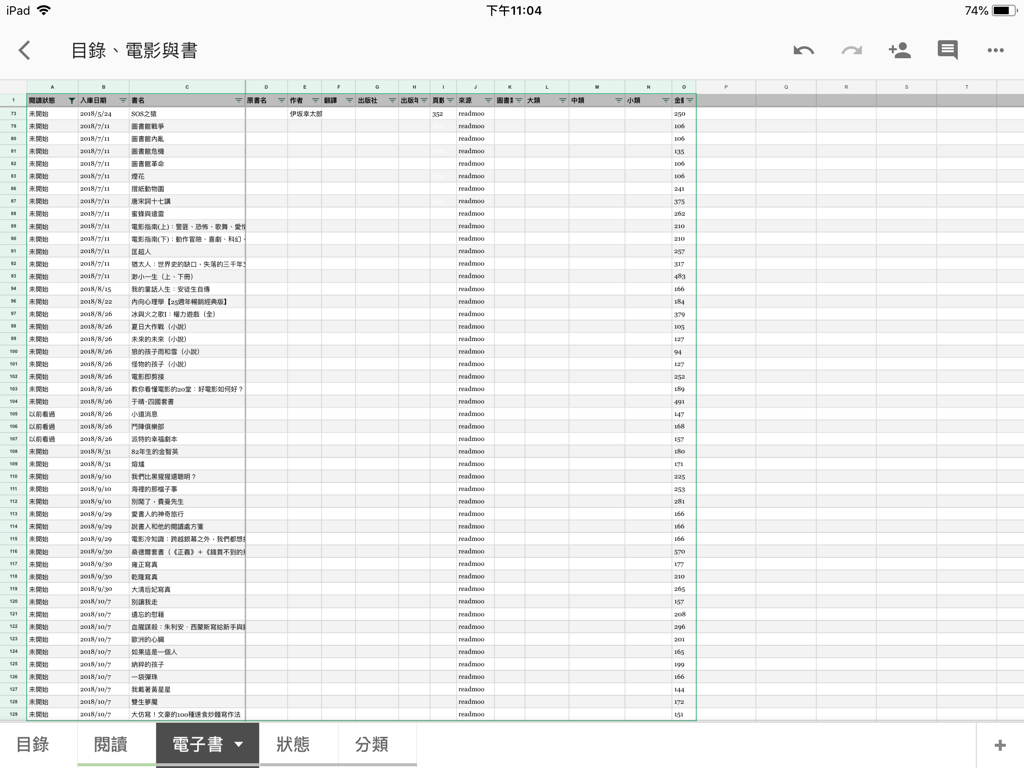Select the 蜜蜂與遠雷 title cell
This screenshot has height=768, width=1024.
[x=187, y=214]
